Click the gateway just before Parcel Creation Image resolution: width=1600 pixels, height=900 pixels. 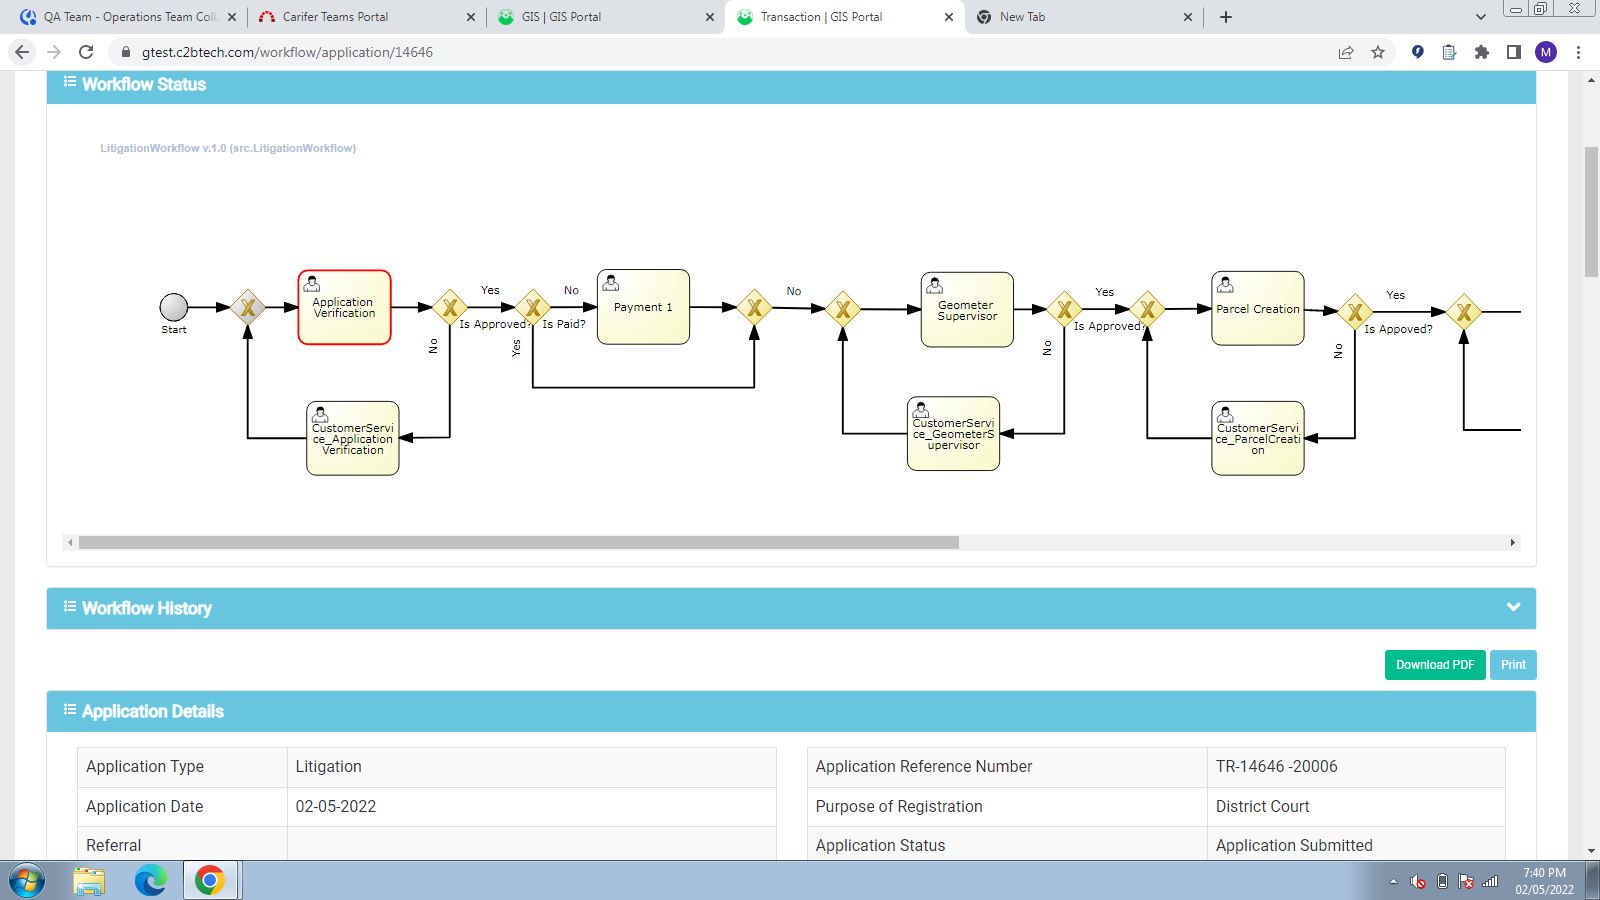(x=1147, y=310)
